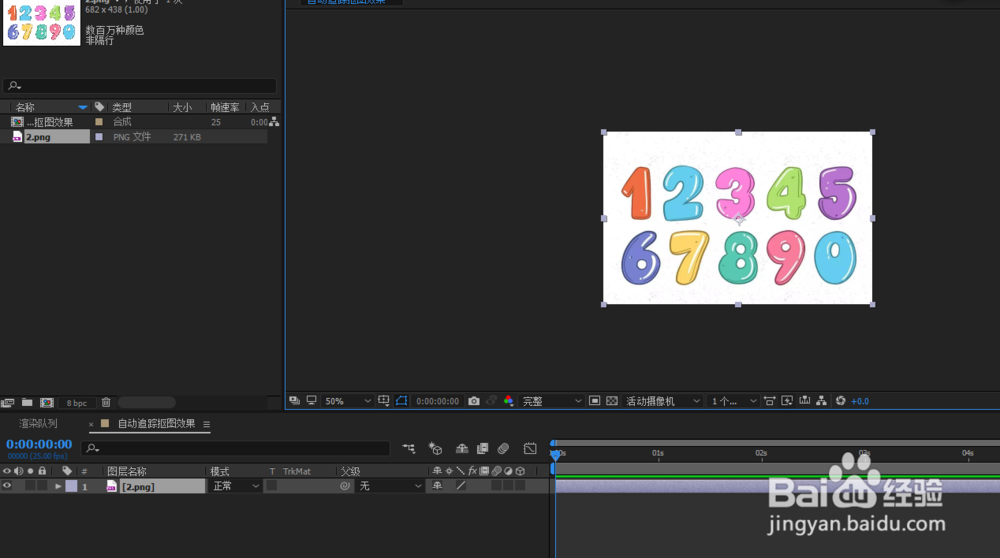This screenshot has width=1000, height=558.
Task: Click the fast previews icon
Action: click(787, 400)
